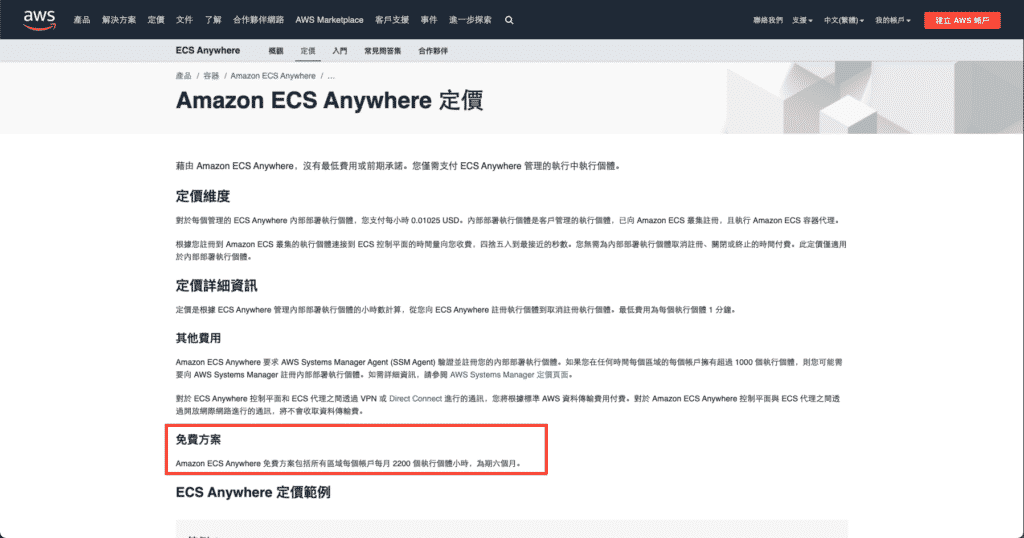Screen dimensions: 1024x538
Task: Open the search magnifier icon
Action: click(509, 20)
